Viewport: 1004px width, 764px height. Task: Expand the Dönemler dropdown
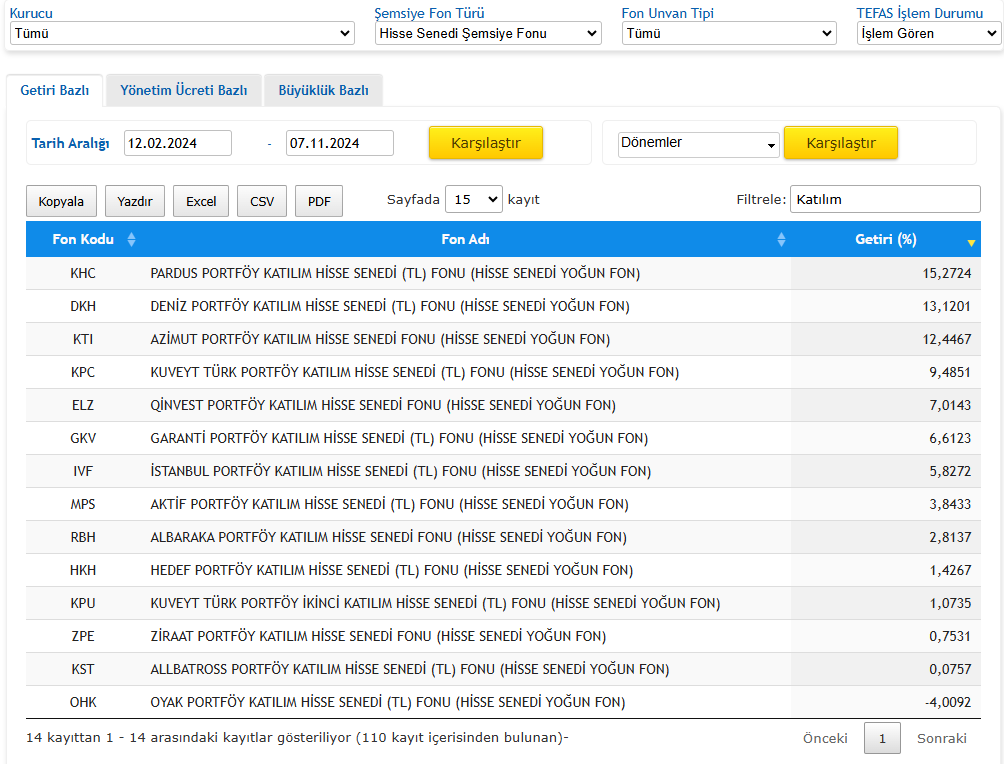pyautogui.click(x=699, y=144)
